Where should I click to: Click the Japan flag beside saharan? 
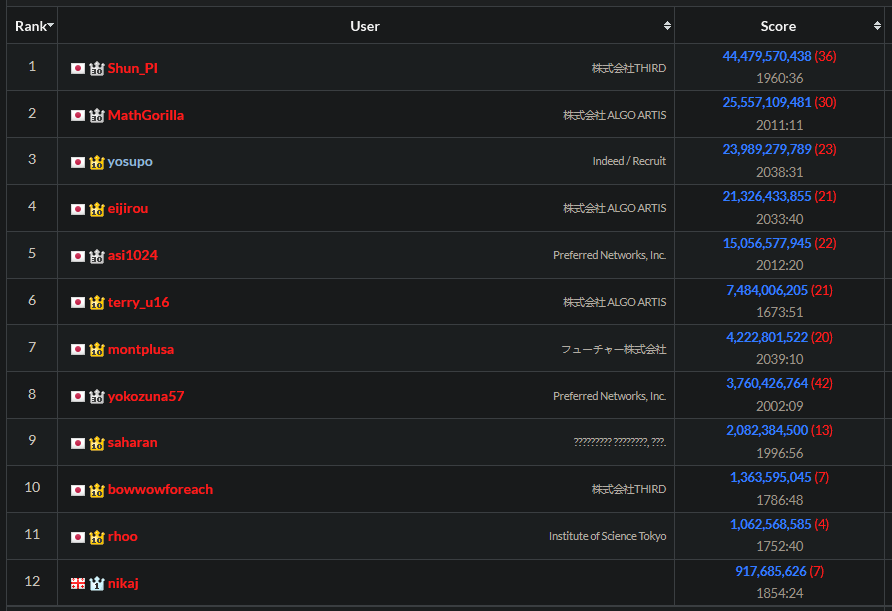tap(78, 444)
